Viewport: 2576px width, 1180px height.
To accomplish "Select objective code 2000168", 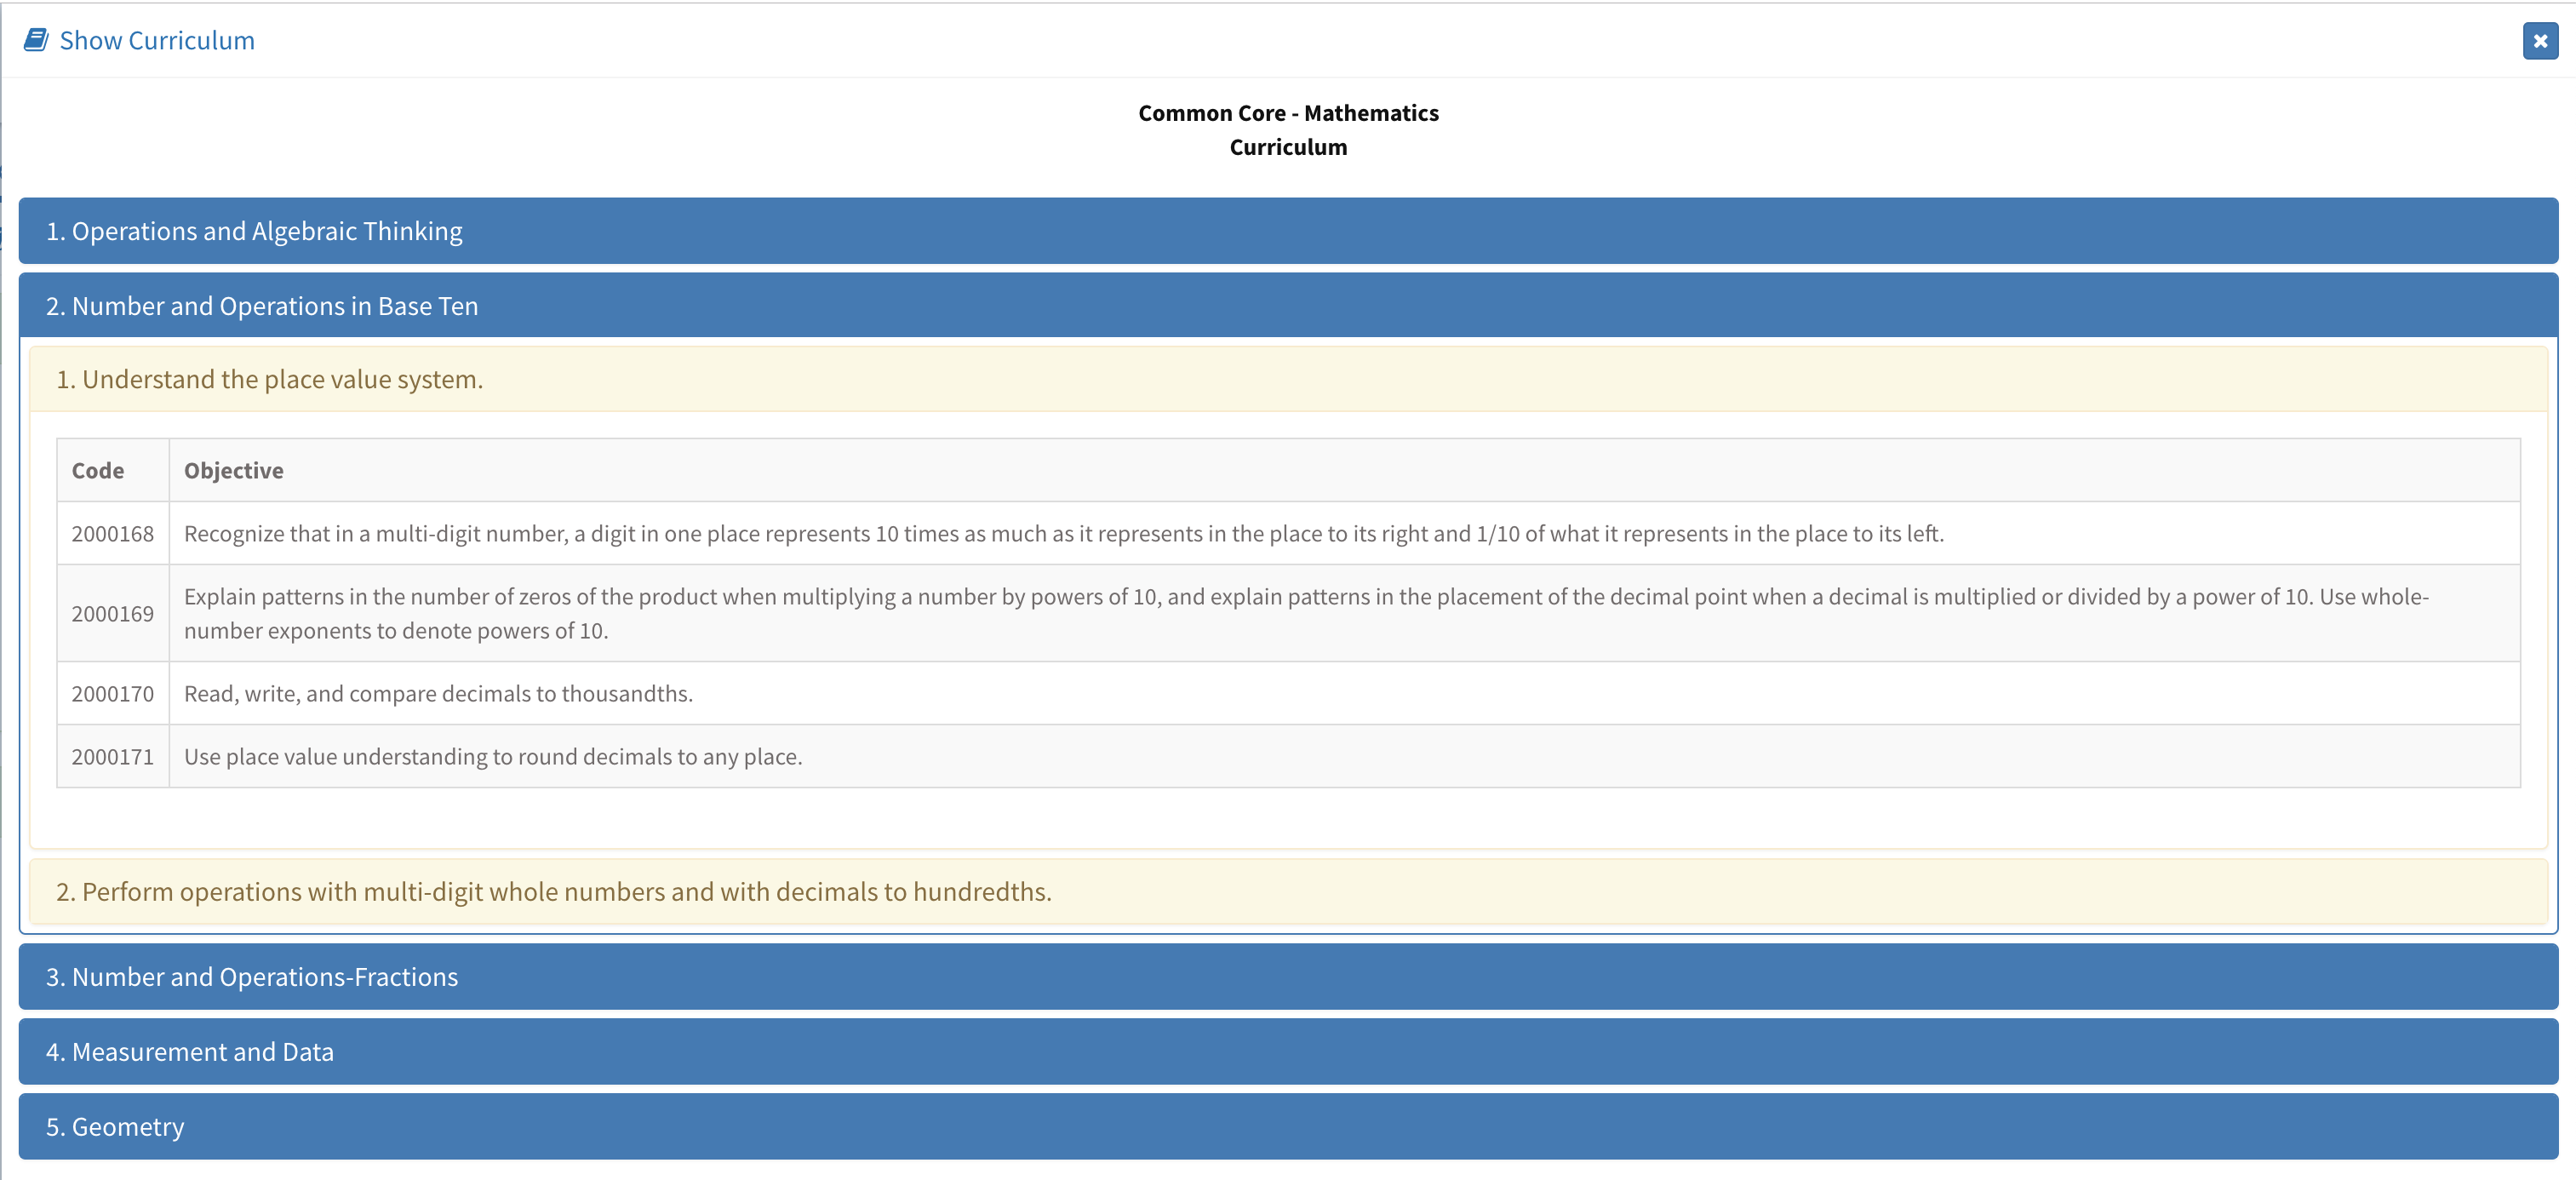I will [113, 533].
